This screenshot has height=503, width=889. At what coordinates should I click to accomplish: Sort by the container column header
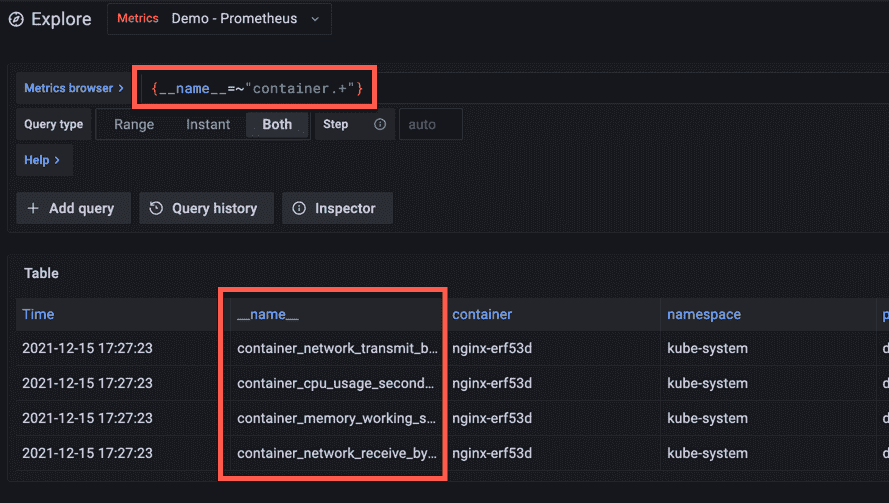click(x=482, y=314)
